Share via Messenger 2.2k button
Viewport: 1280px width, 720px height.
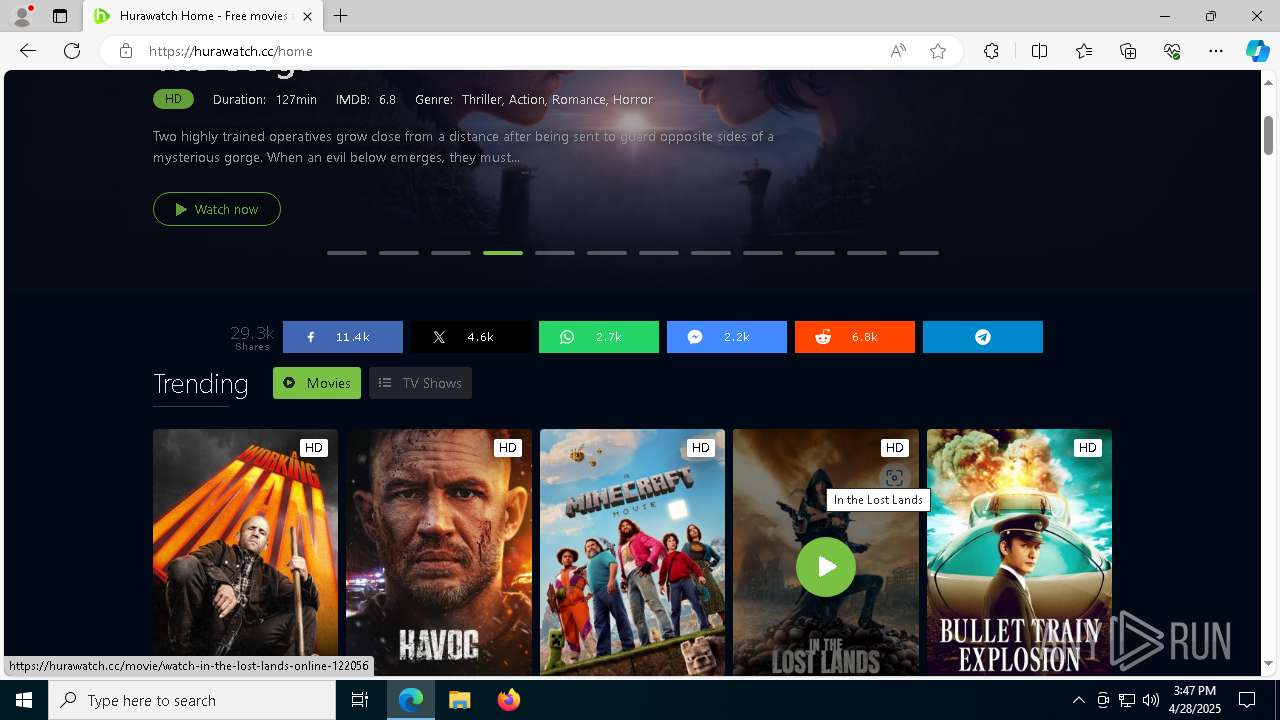[x=727, y=337]
